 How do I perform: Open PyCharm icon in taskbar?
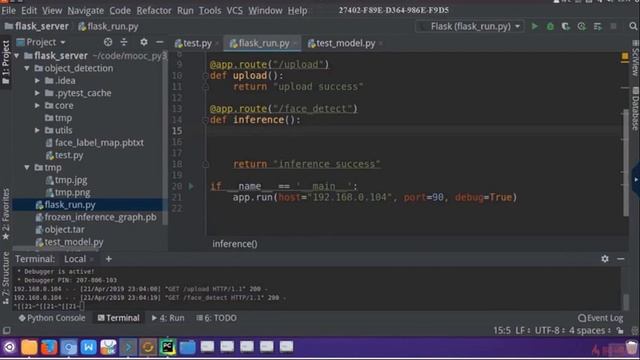click(x=168, y=347)
